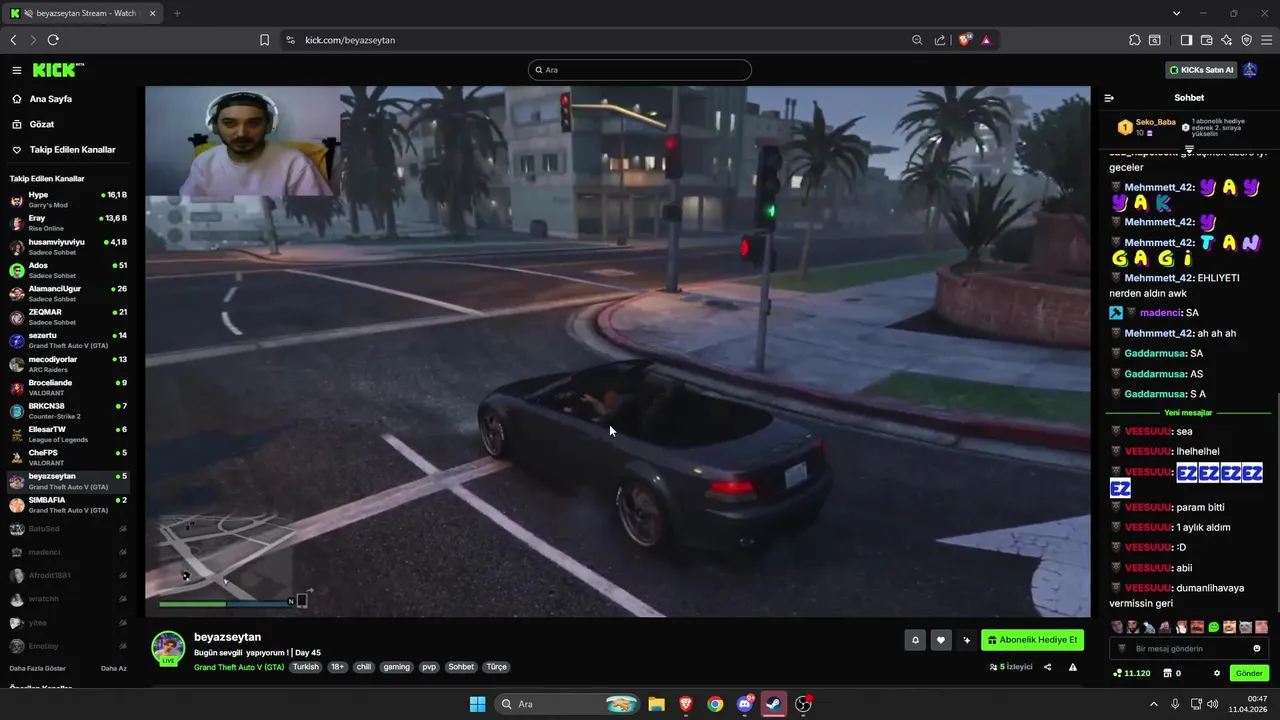Open EllesarTW League of Legends channel
Screen dimensions: 1280x720
pos(68,434)
